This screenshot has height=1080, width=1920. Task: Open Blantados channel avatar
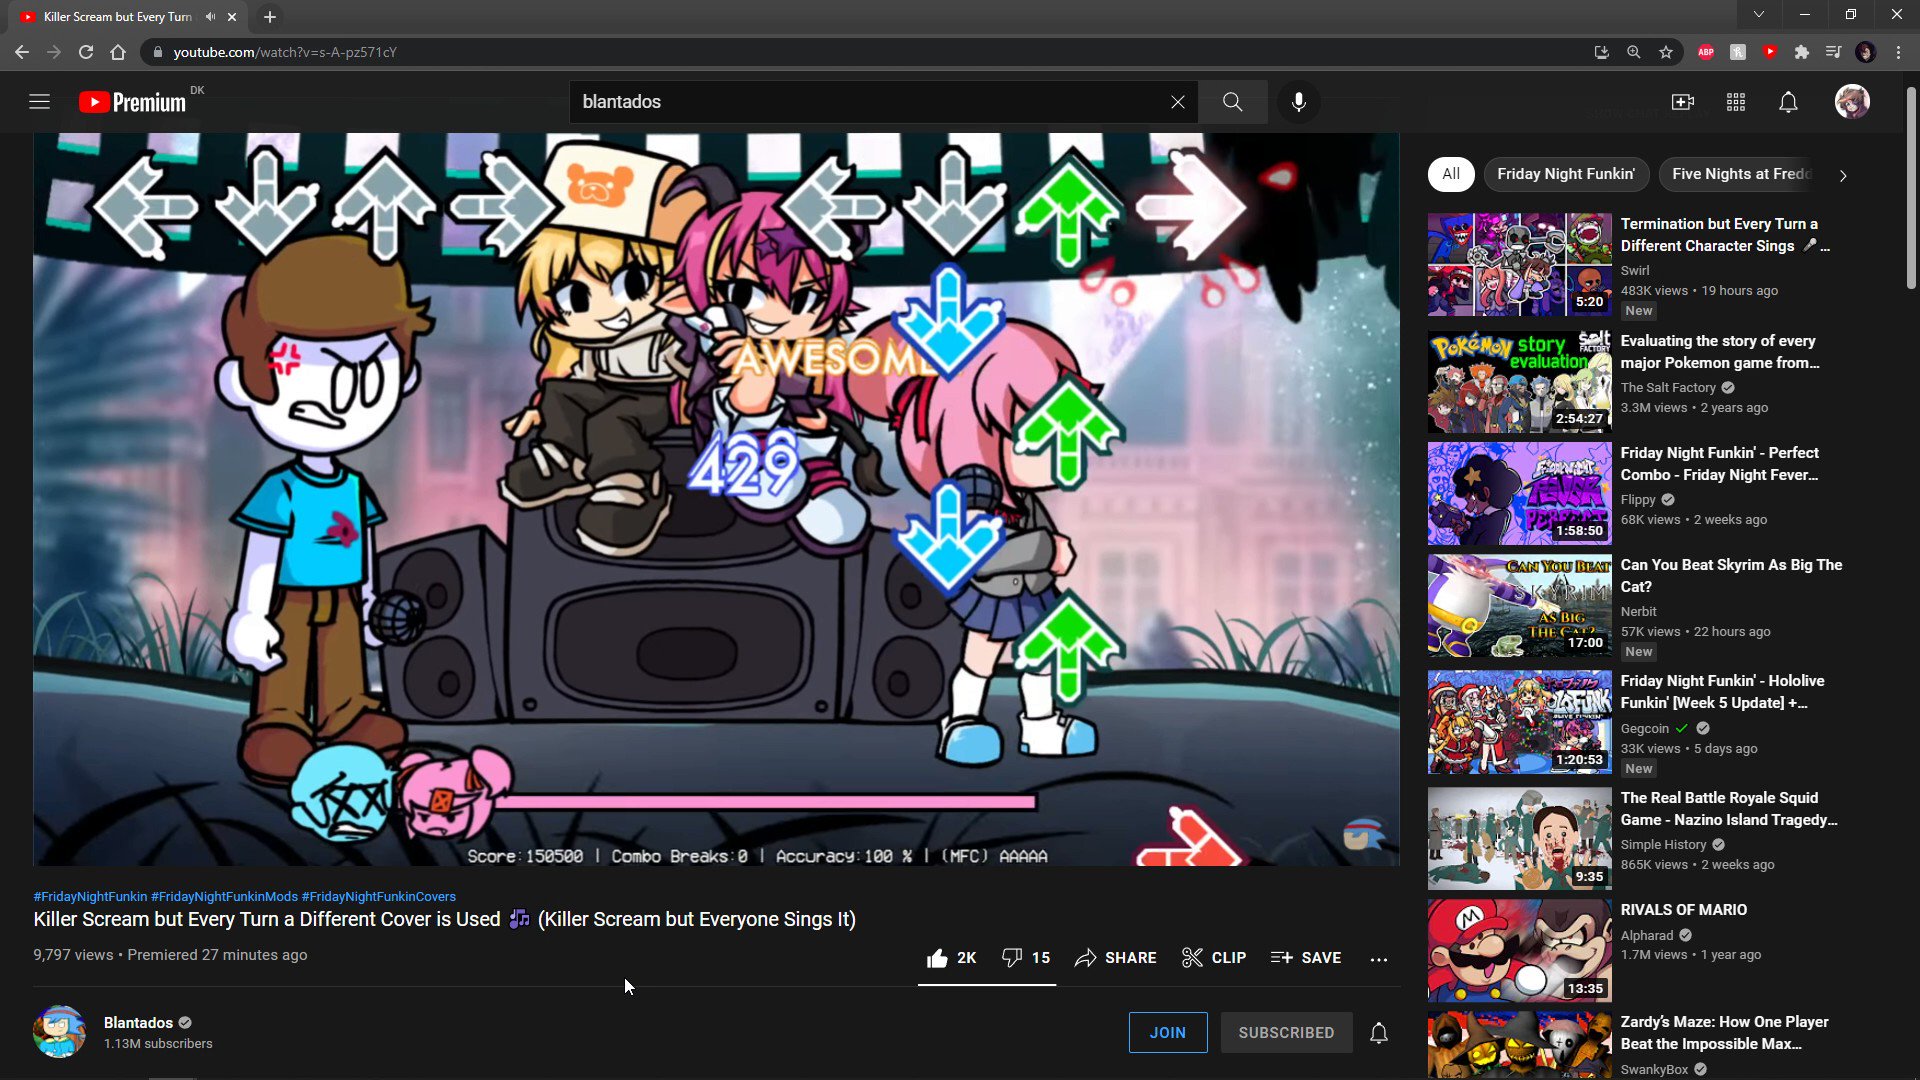click(59, 1032)
